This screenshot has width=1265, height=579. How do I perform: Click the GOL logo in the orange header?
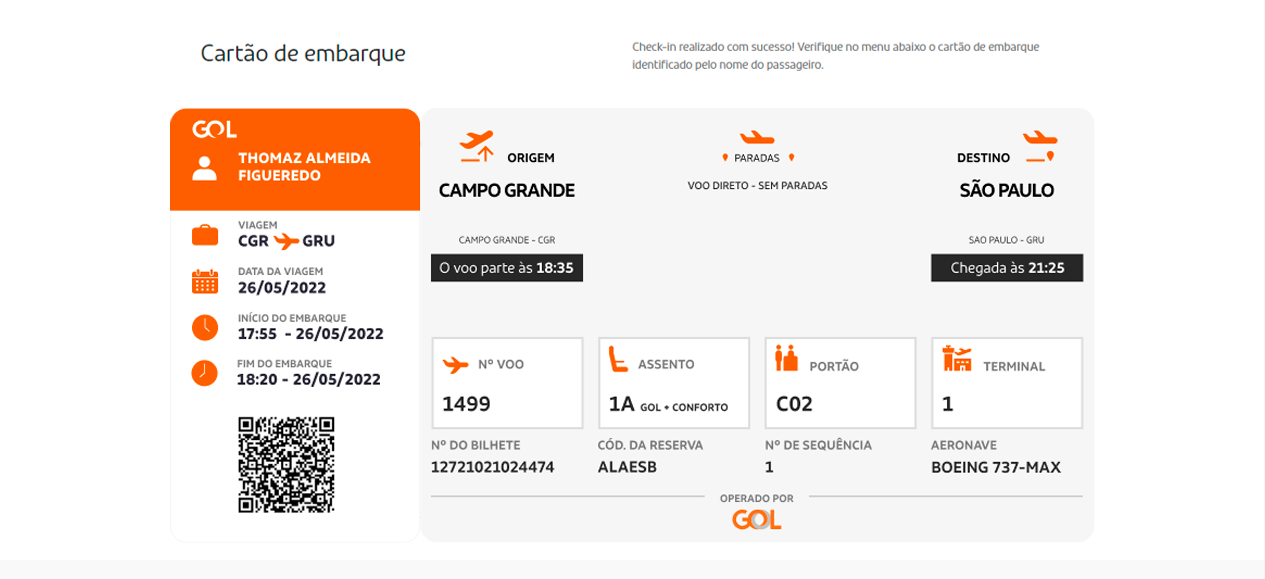point(214,129)
